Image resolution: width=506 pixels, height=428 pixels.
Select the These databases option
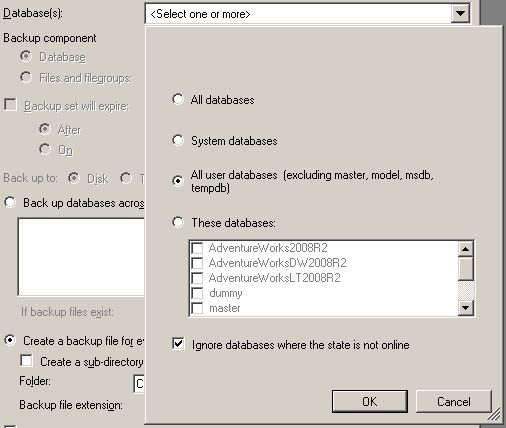pyautogui.click(x=178, y=222)
